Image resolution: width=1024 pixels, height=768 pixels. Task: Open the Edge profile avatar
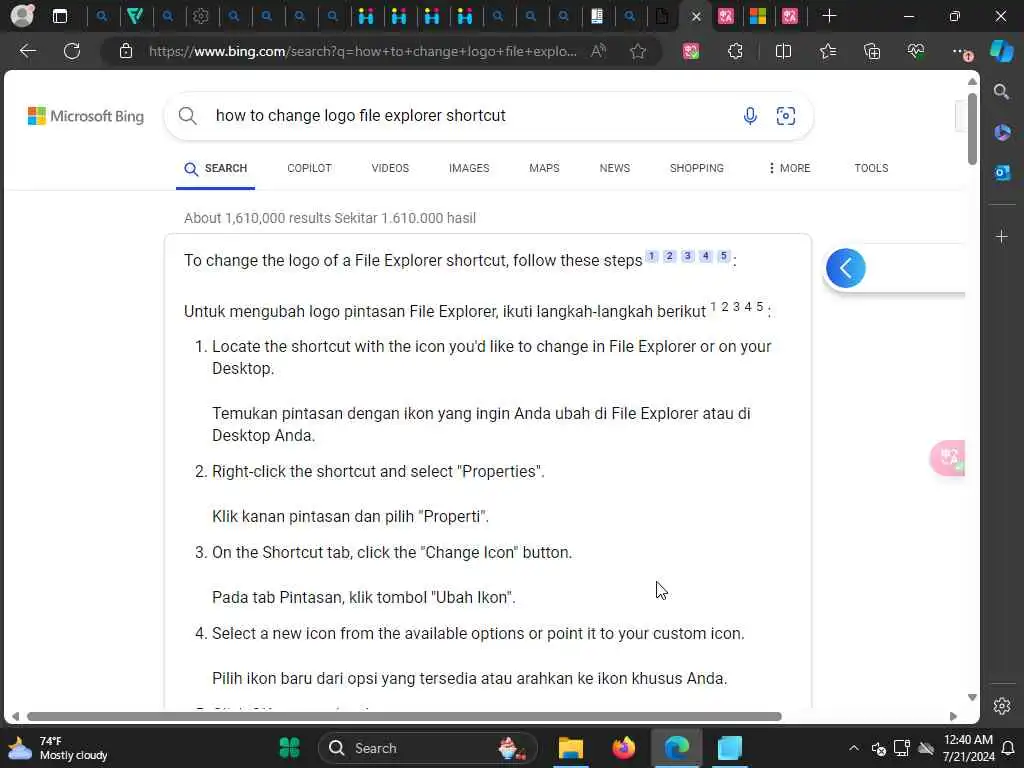click(22, 16)
